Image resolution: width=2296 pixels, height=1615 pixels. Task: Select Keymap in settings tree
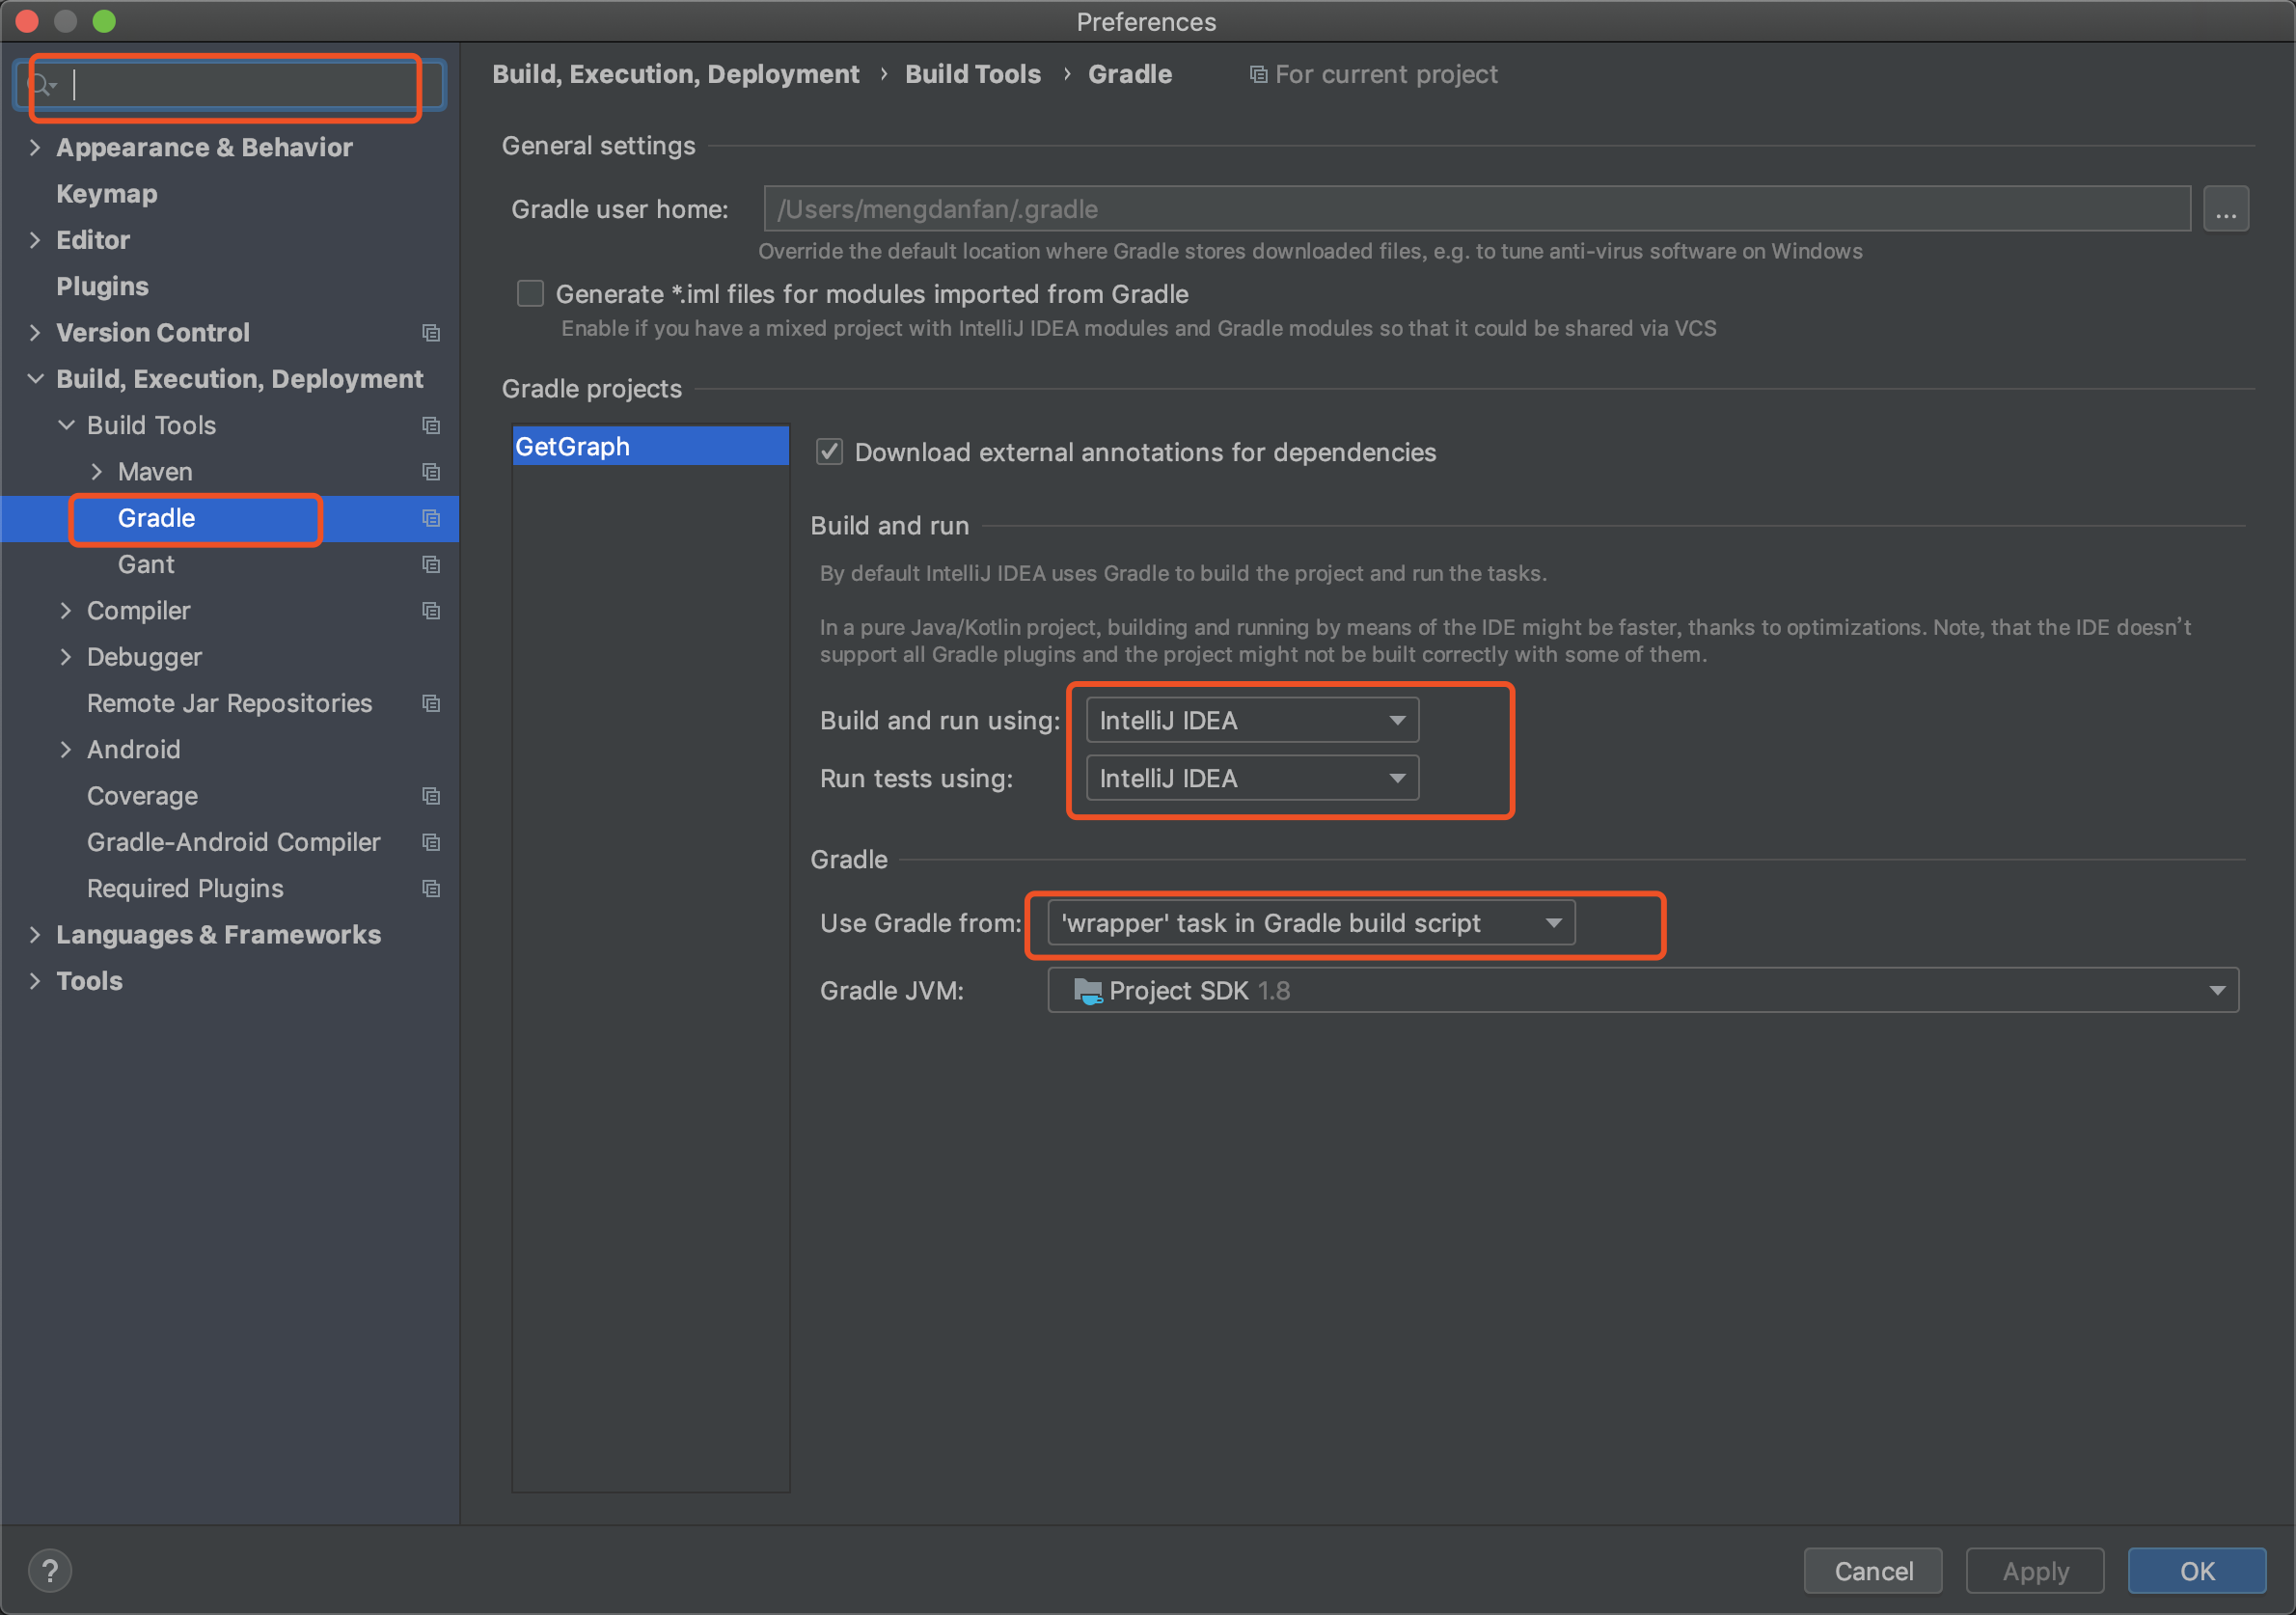pos(107,194)
